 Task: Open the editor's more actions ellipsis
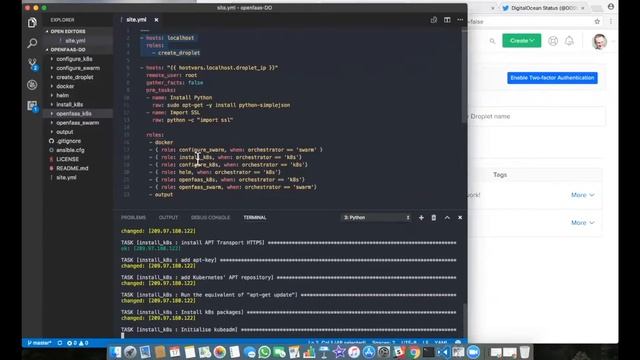pyautogui.click(x=460, y=20)
